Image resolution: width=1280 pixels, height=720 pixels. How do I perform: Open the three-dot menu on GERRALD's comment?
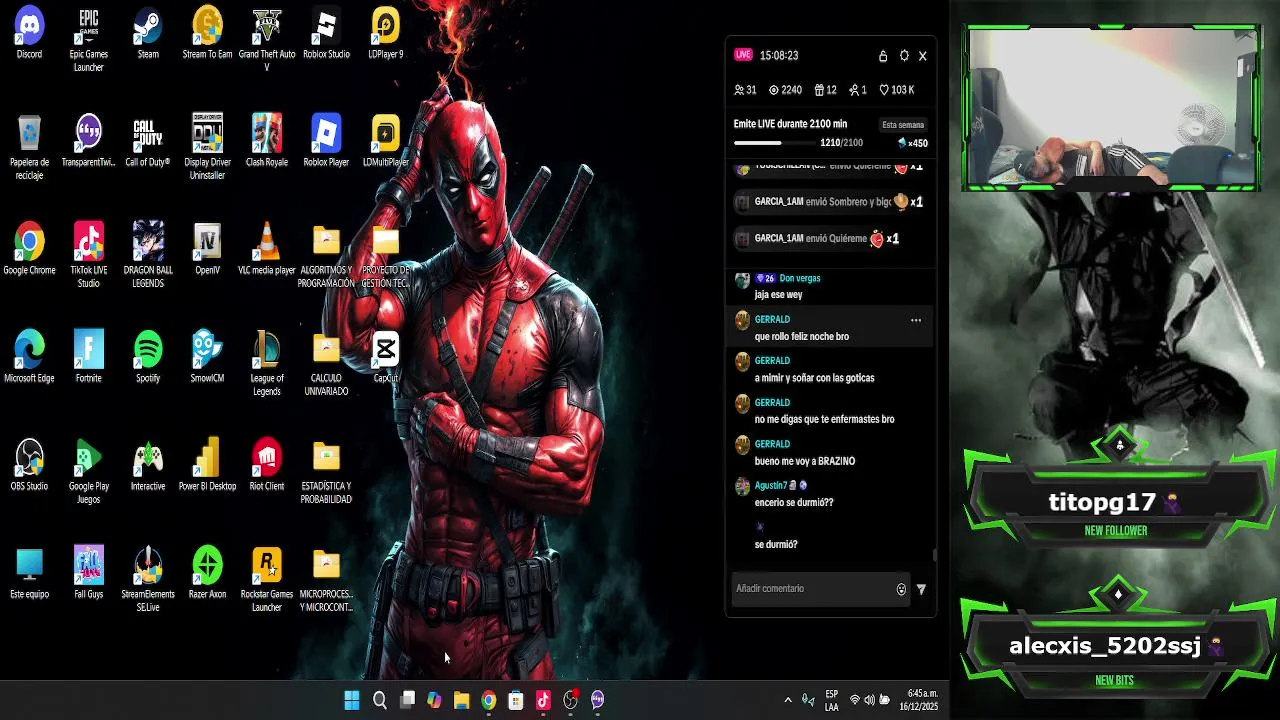click(x=915, y=320)
